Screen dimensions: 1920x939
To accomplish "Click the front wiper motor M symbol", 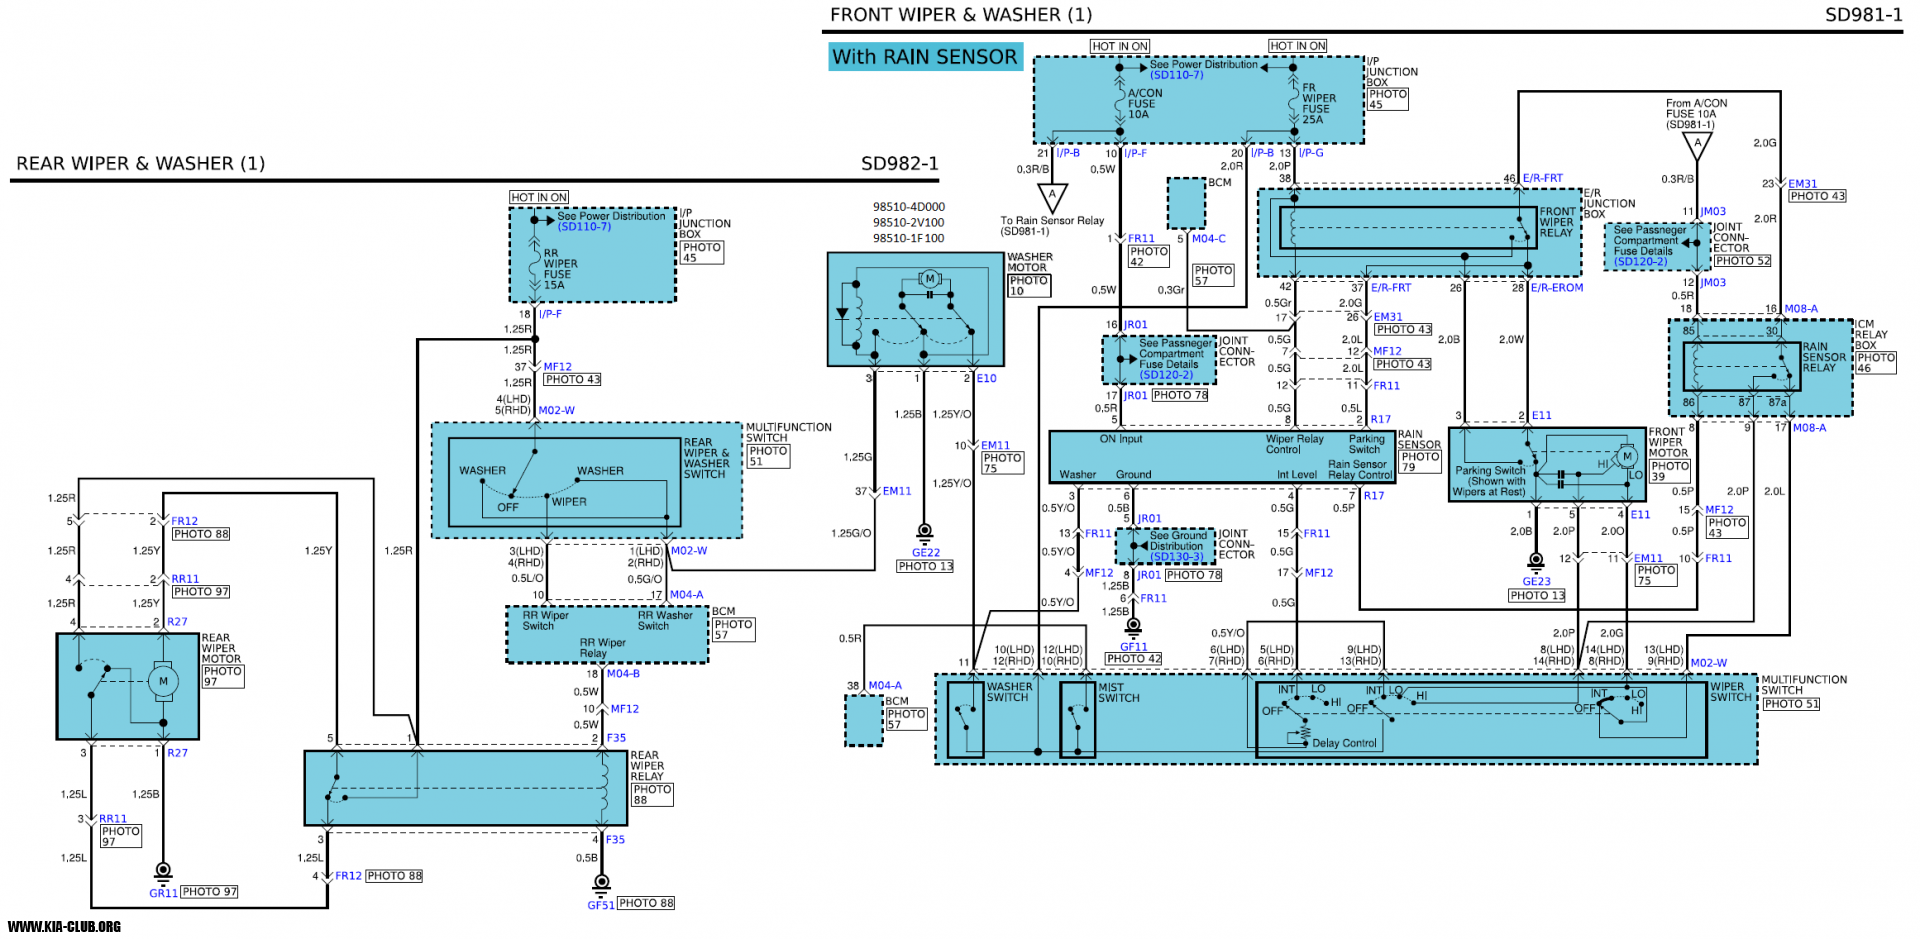I will tap(1627, 457).
